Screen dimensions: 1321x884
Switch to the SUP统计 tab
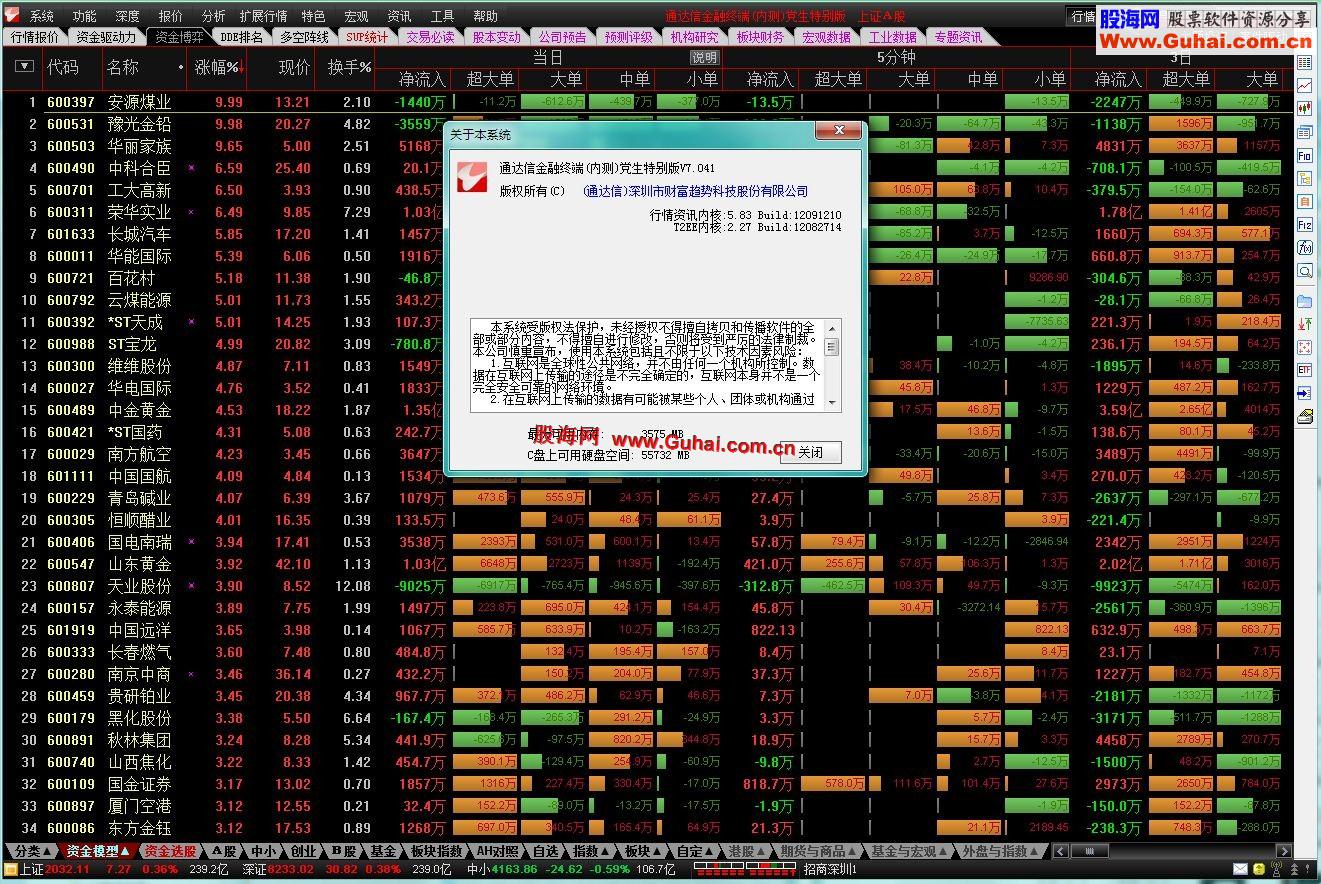(x=367, y=37)
